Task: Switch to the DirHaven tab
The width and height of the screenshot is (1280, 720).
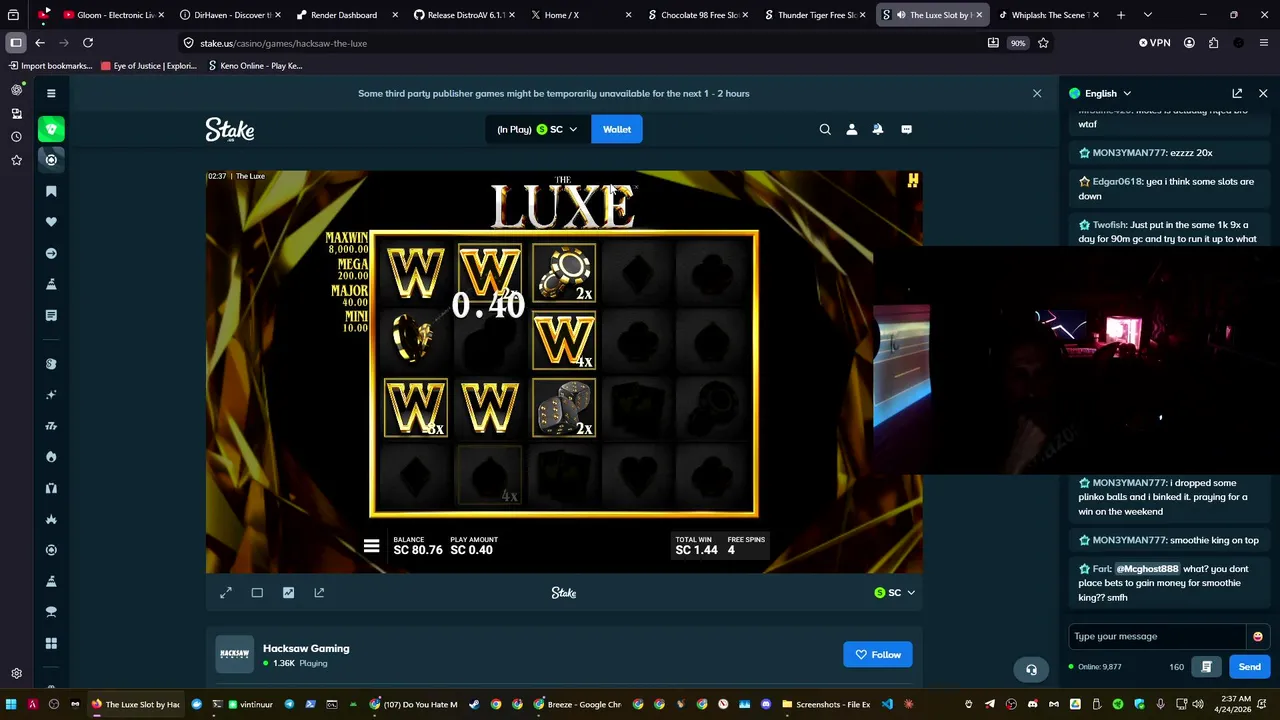Action: tap(225, 15)
